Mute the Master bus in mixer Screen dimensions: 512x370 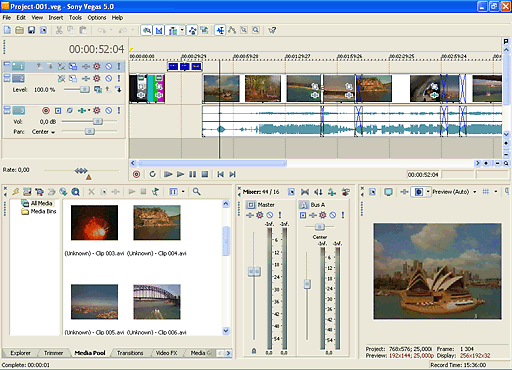pyautogui.click(x=270, y=215)
